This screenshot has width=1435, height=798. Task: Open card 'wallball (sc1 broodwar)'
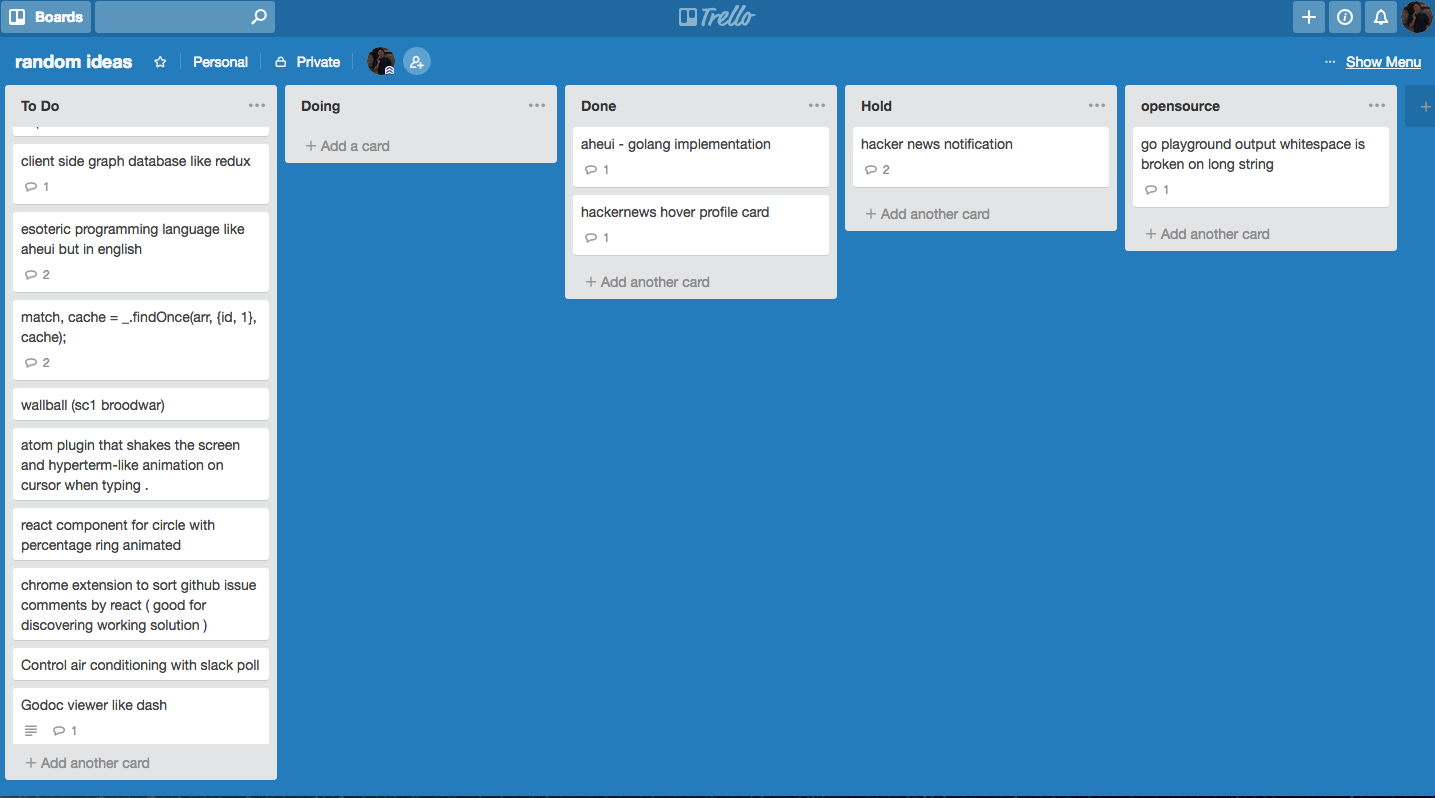point(141,405)
